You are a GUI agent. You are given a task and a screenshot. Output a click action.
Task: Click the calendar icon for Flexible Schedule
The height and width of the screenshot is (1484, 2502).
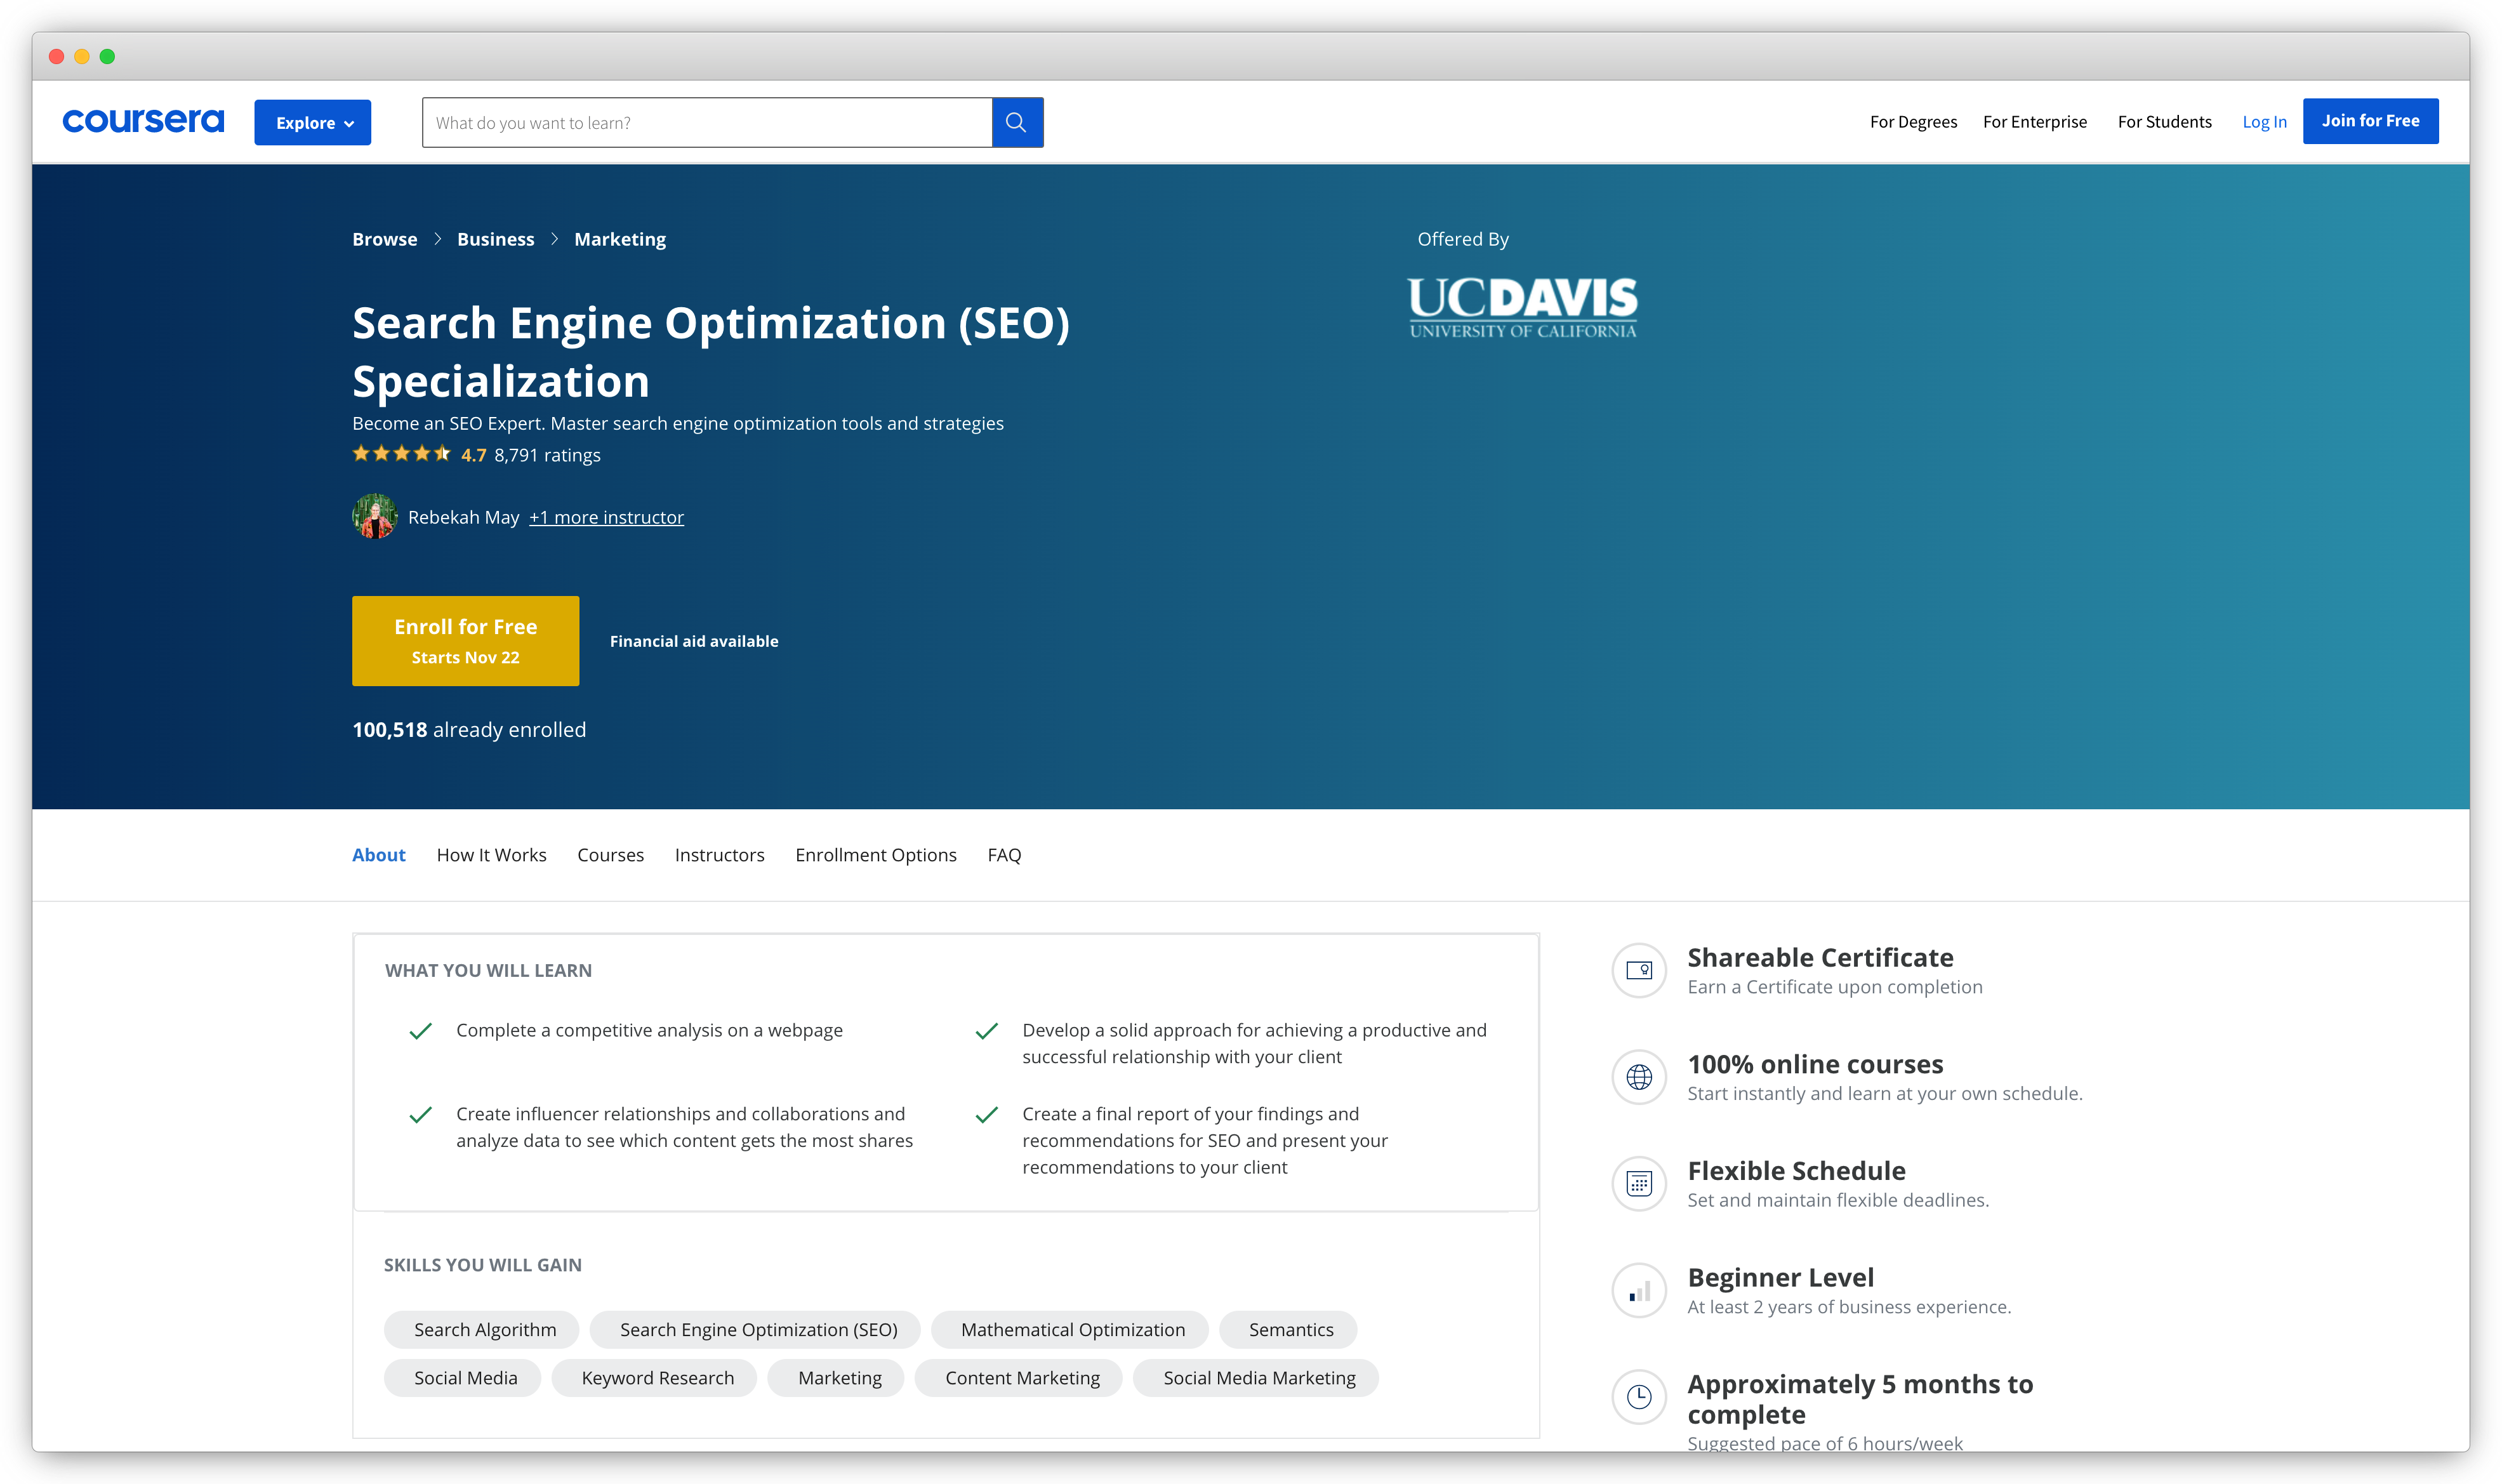[x=1638, y=1183]
